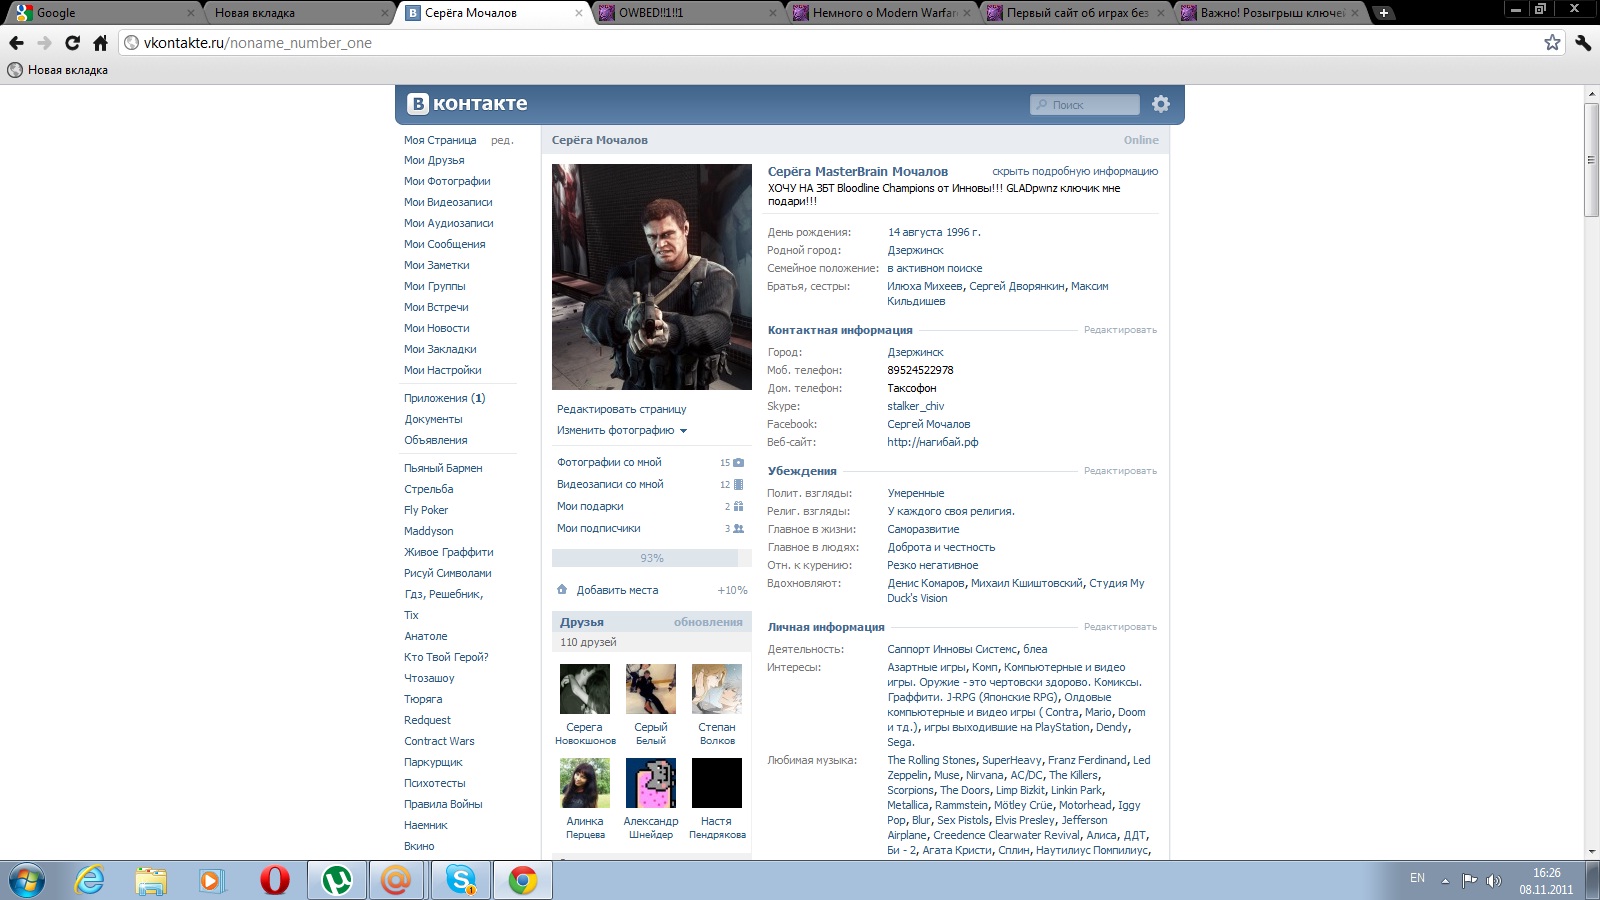The height and width of the screenshot is (900, 1600).
Task: Open 'Мои Фотографии' in the left menu
Action: coord(447,182)
